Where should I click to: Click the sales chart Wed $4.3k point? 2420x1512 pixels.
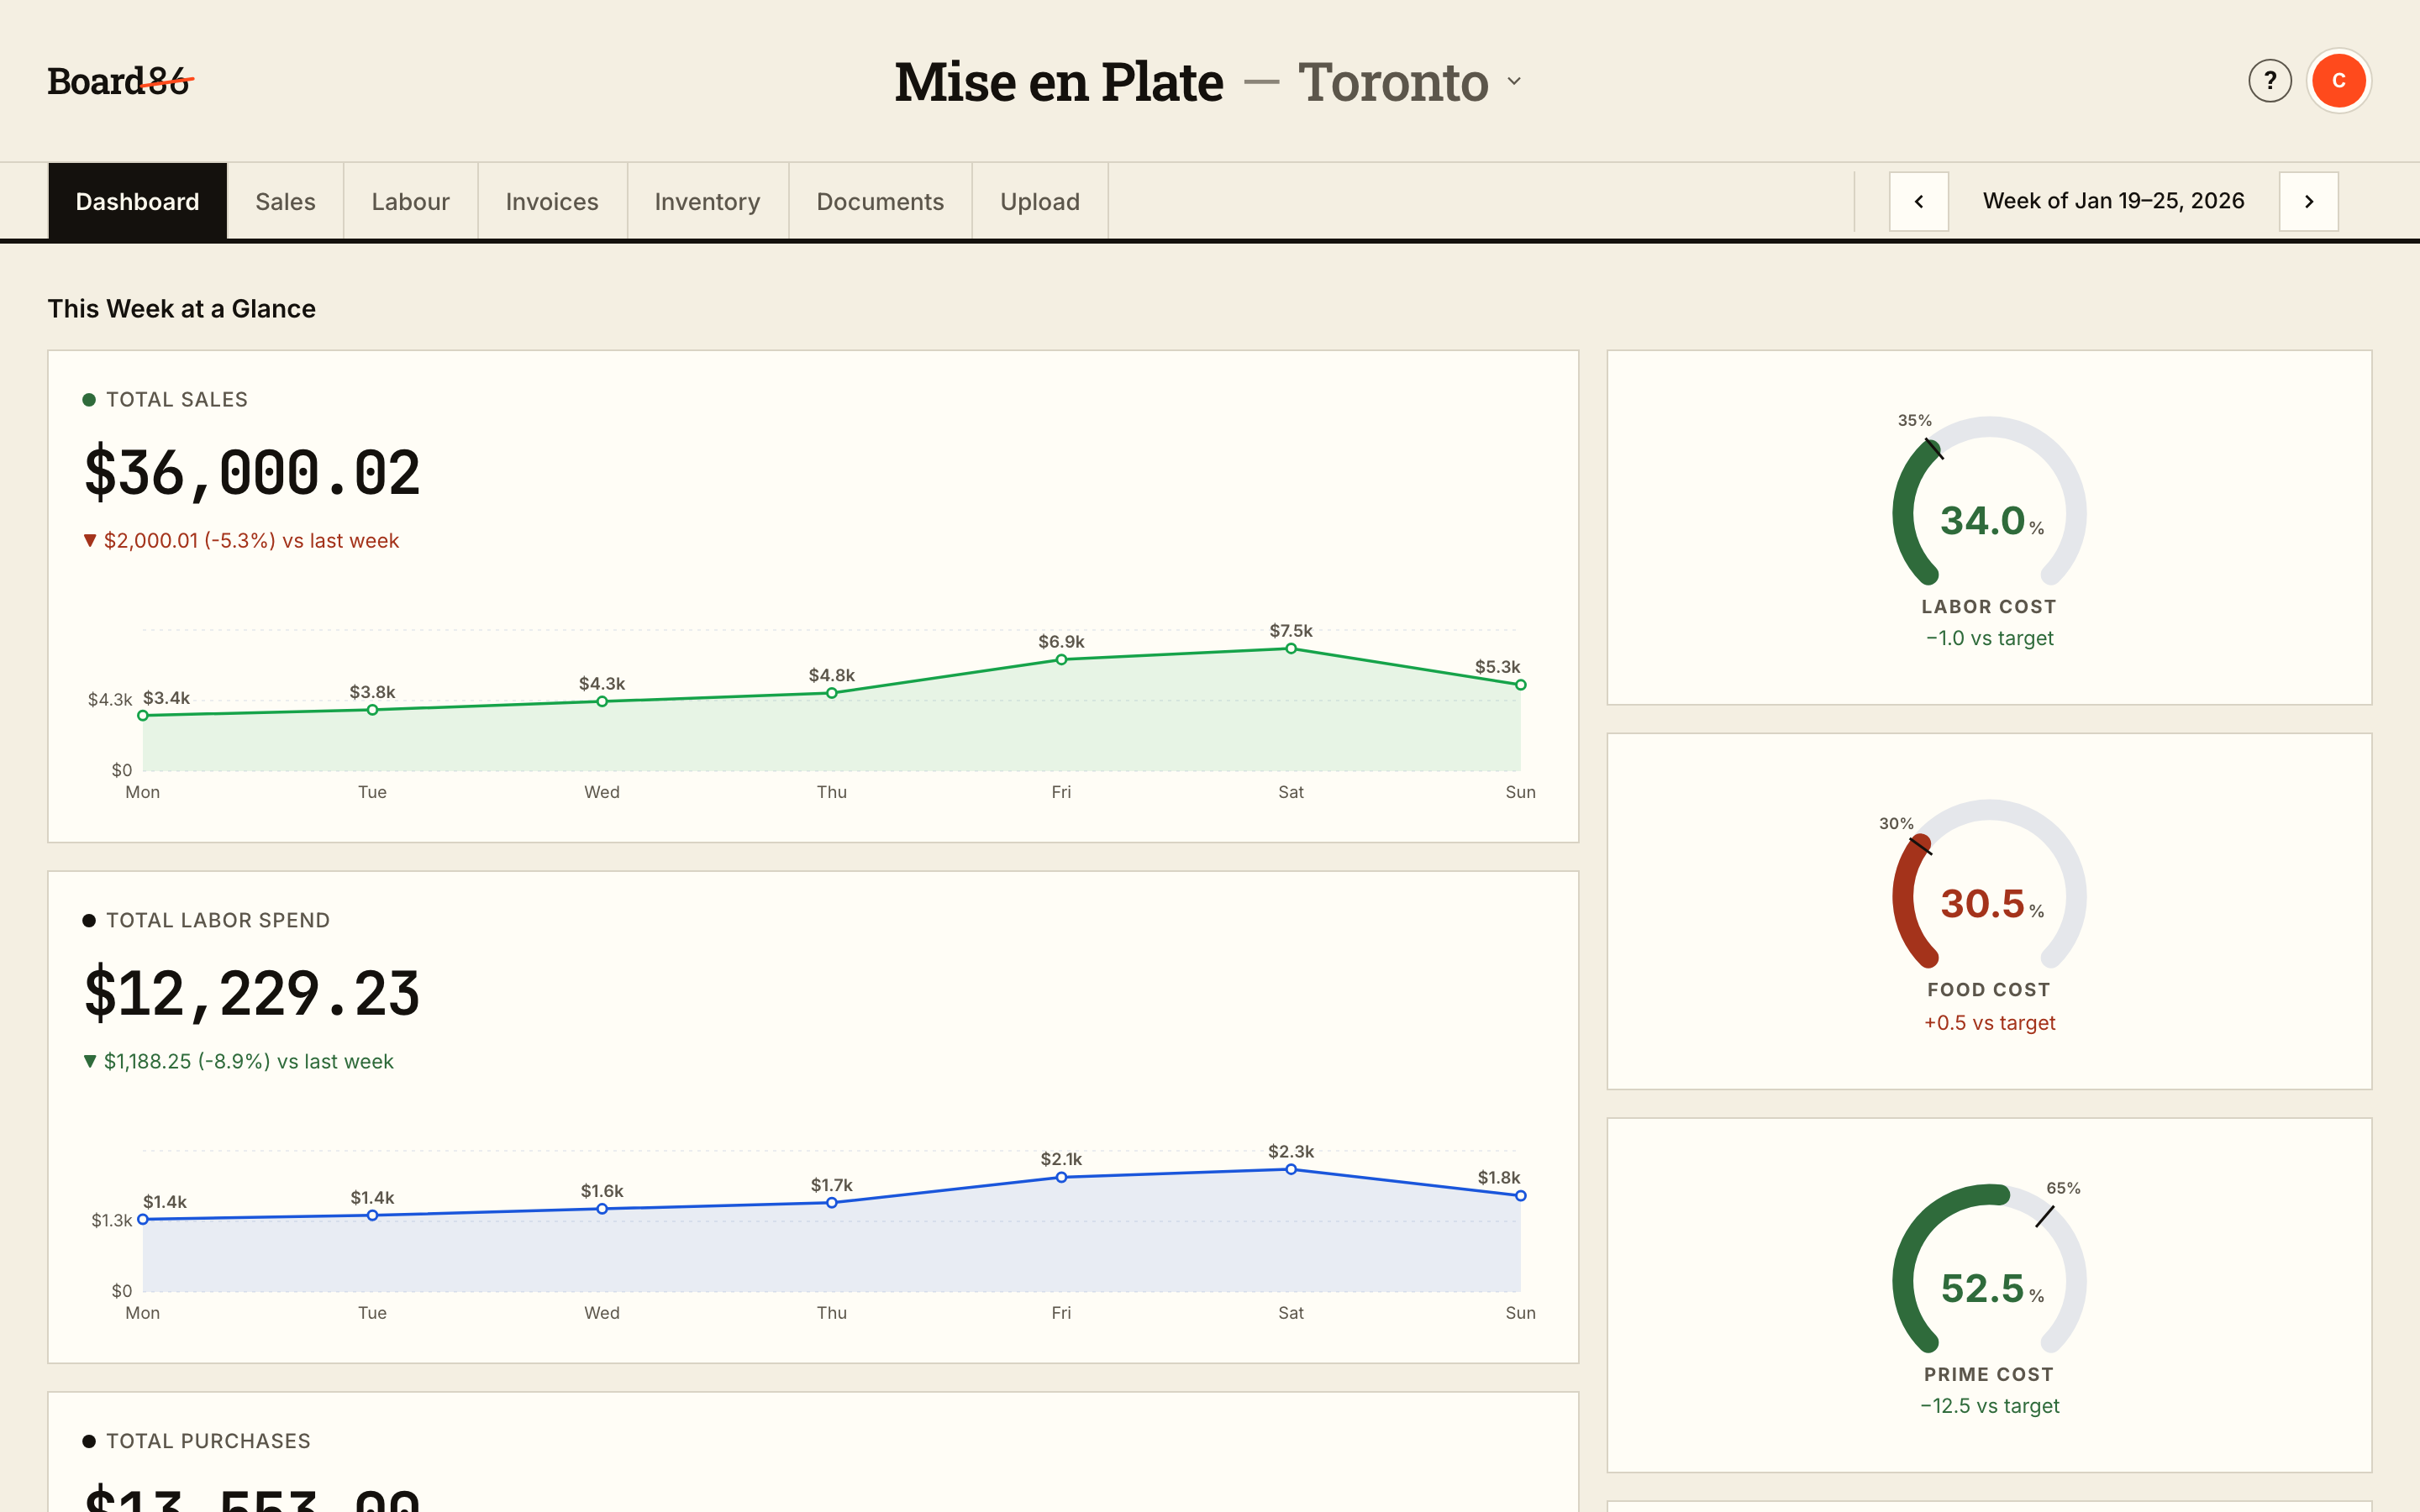pos(602,702)
